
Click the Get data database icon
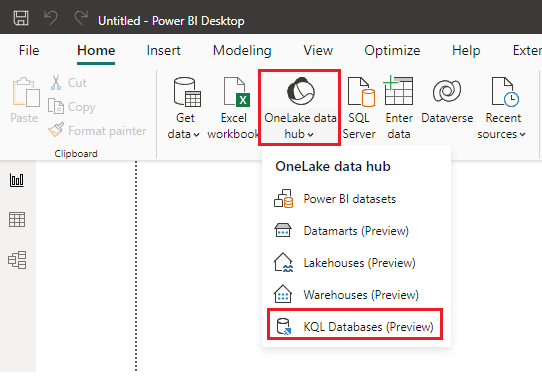[x=187, y=92]
